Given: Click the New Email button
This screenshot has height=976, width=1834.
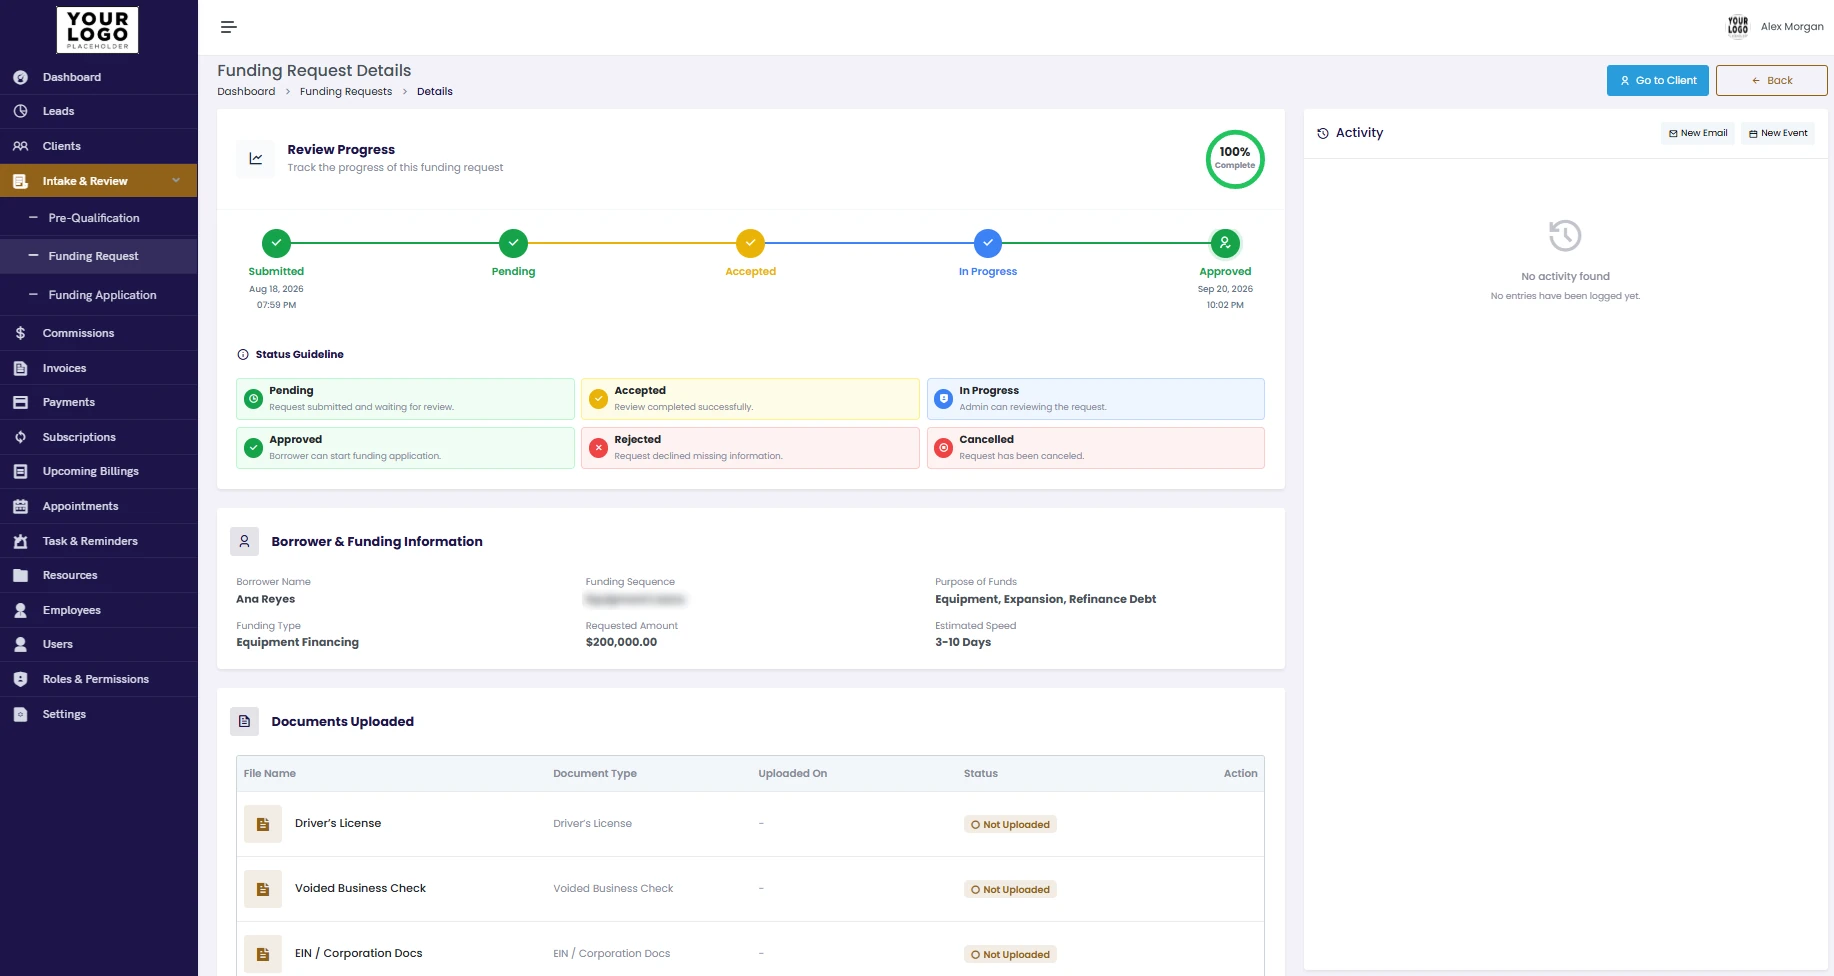Looking at the screenshot, I should pos(1698,133).
